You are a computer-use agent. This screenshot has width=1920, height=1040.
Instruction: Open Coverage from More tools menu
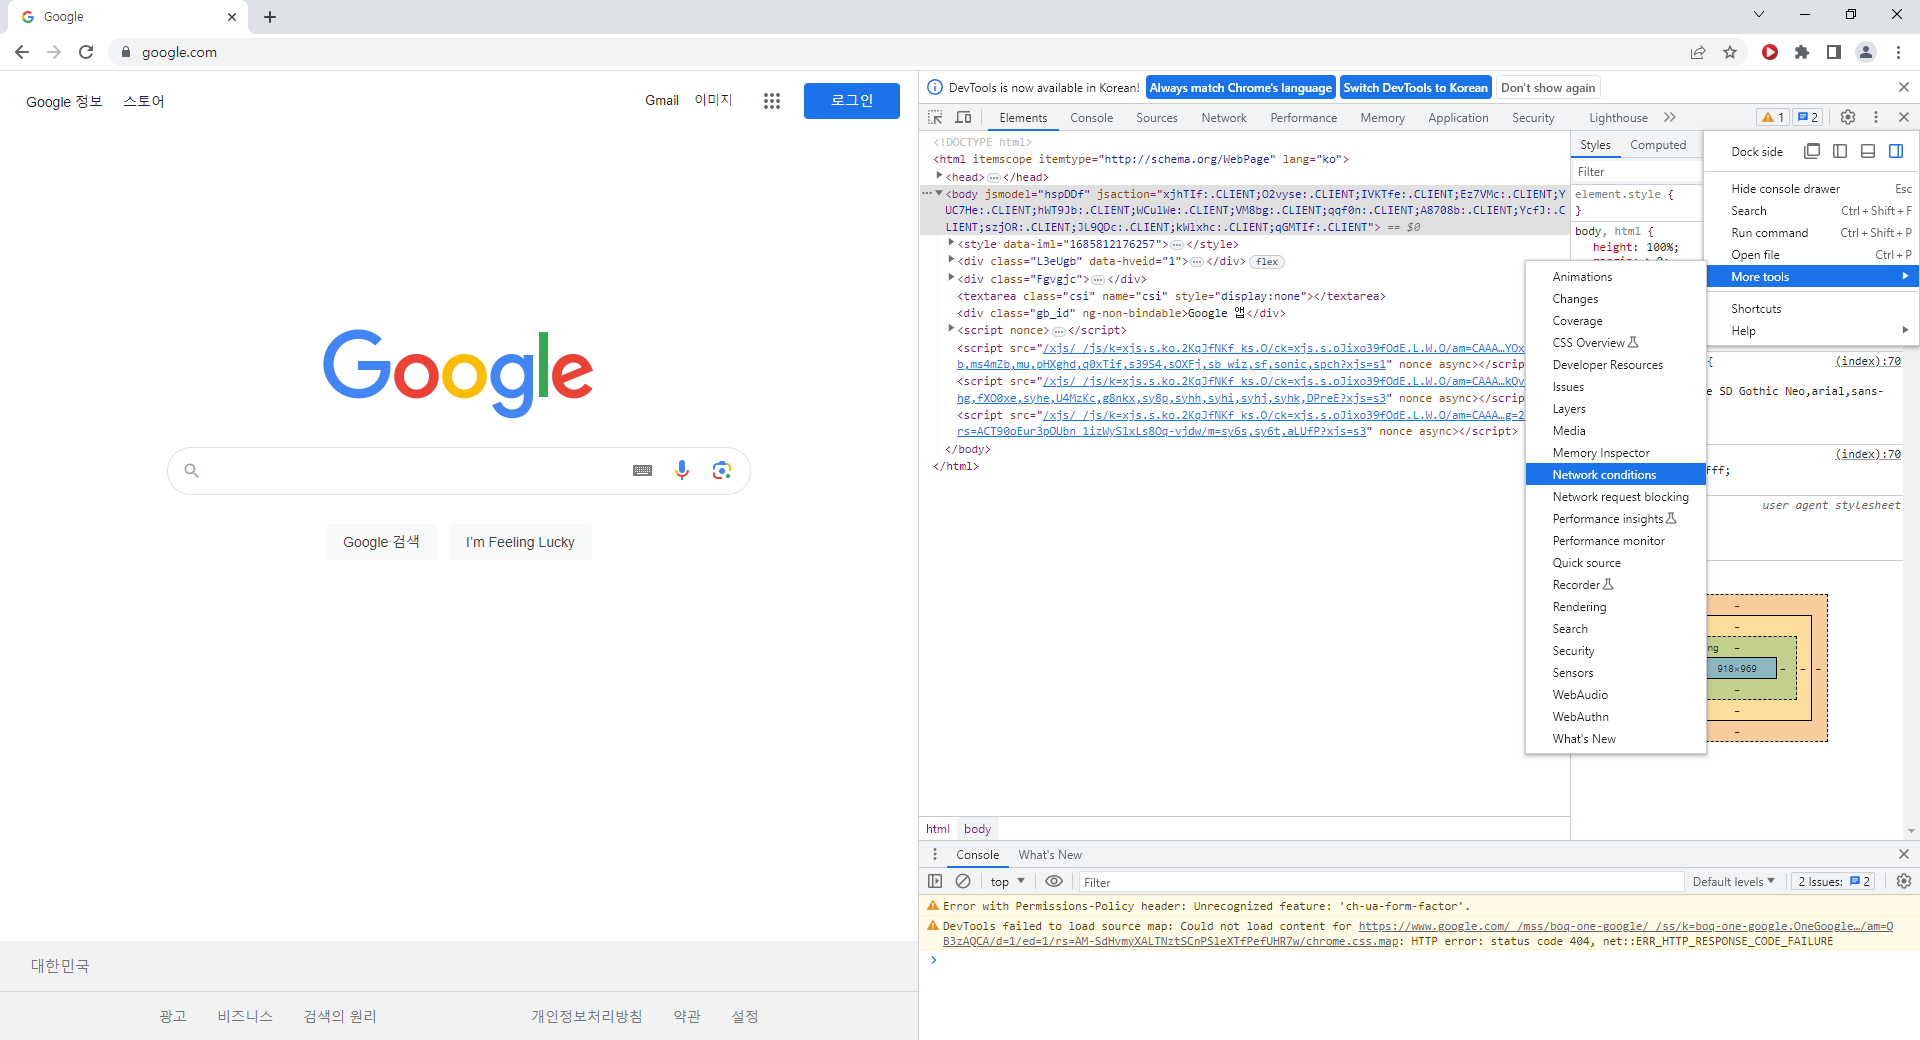(x=1615, y=321)
